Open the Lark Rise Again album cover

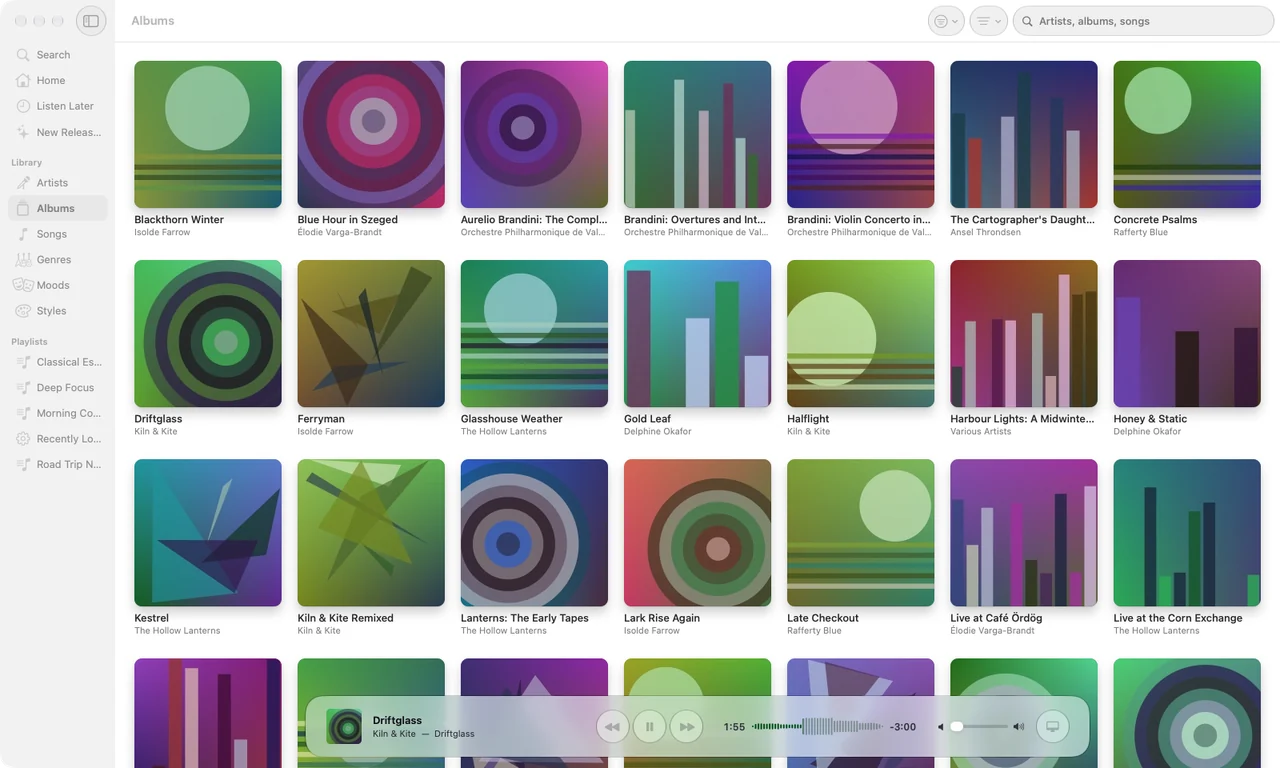pos(697,533)
